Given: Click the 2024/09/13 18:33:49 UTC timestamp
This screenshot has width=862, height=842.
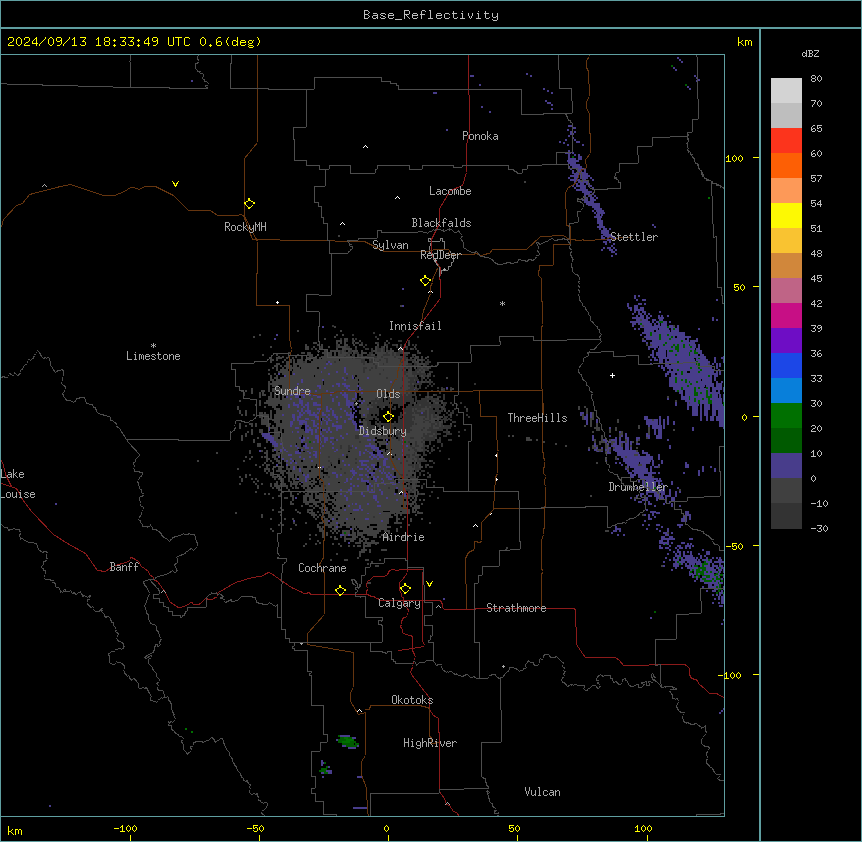Looking at the screenshot, I should click(x=99, y=42).
